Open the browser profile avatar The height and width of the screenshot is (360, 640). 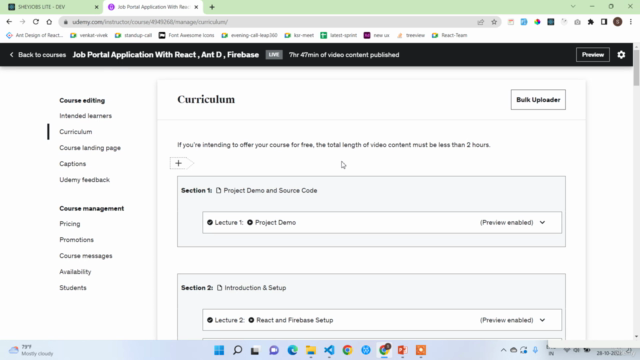pyautogui.click(x=617, y=22)
